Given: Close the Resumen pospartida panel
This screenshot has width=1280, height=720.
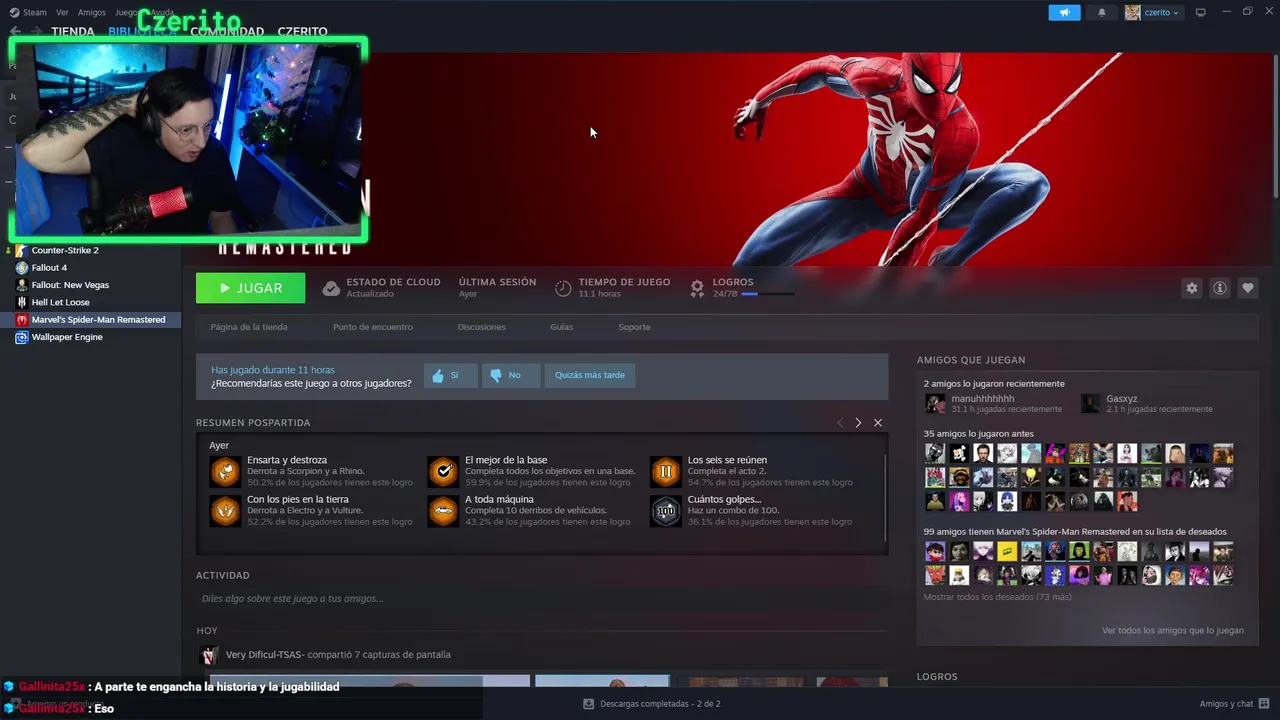Looking at the screenshot, I should 878,423.
